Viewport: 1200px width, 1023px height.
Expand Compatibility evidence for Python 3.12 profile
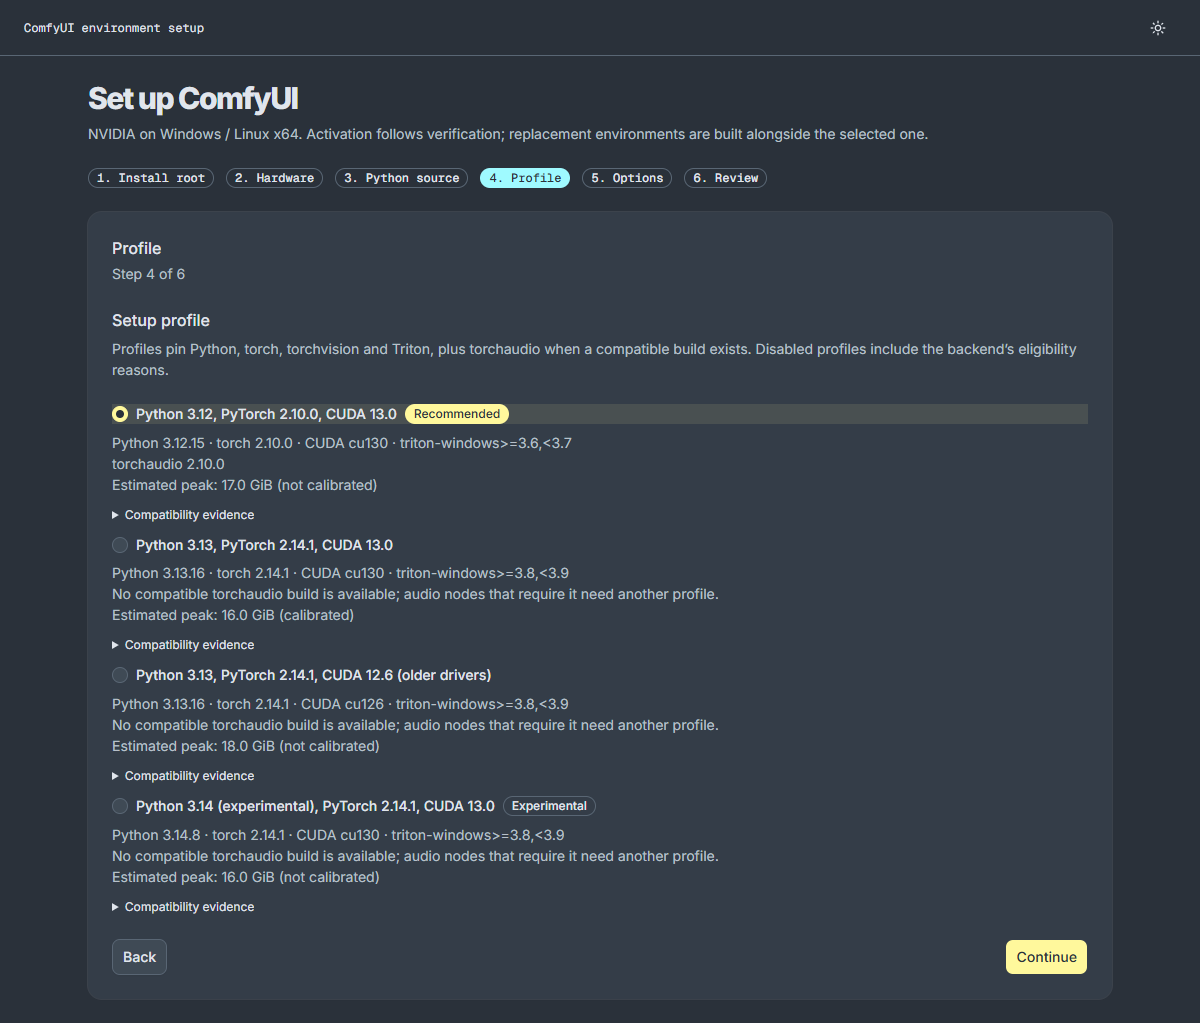pos(184,515)
